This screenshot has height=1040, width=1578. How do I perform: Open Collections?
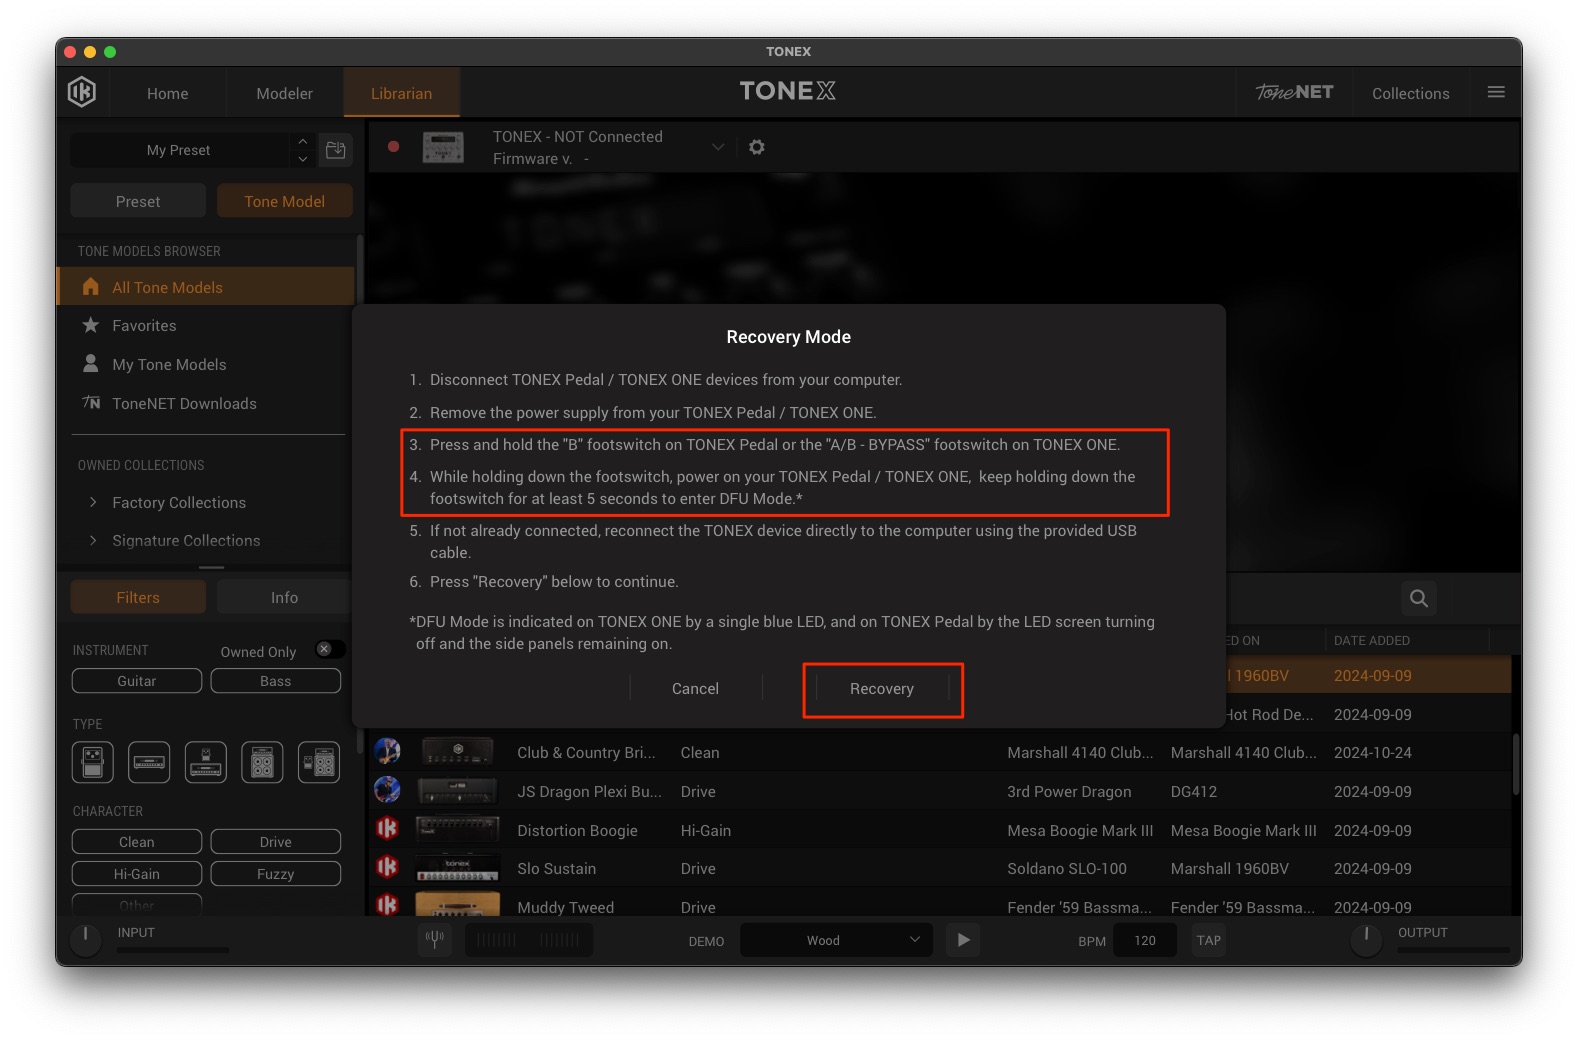(1410, 93)
